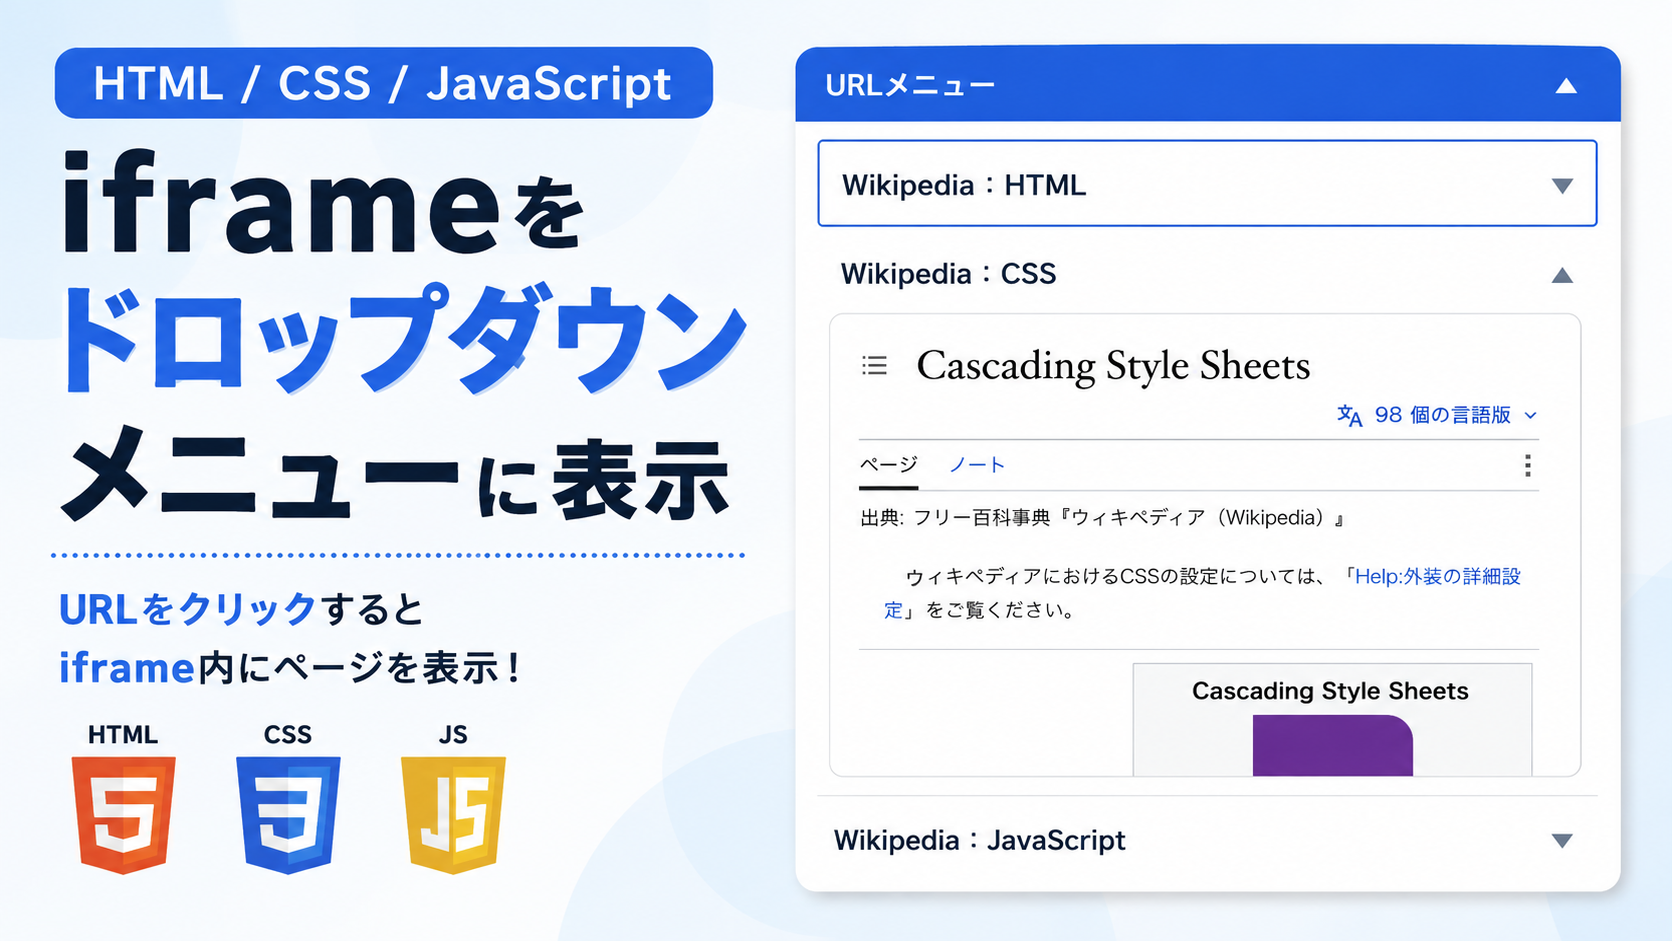Collapse the Wikipedia：CSS section arrow

tap(1562, 275)
